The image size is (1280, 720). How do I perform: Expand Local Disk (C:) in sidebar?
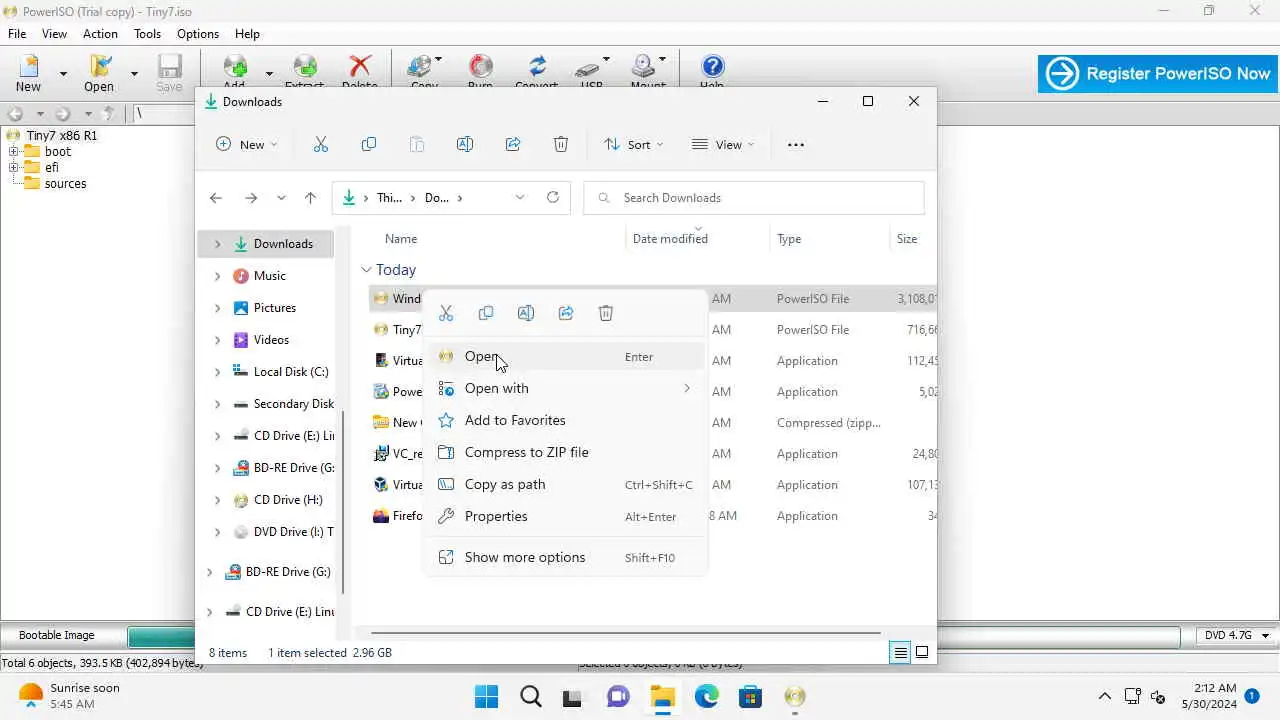coord(217,372)
